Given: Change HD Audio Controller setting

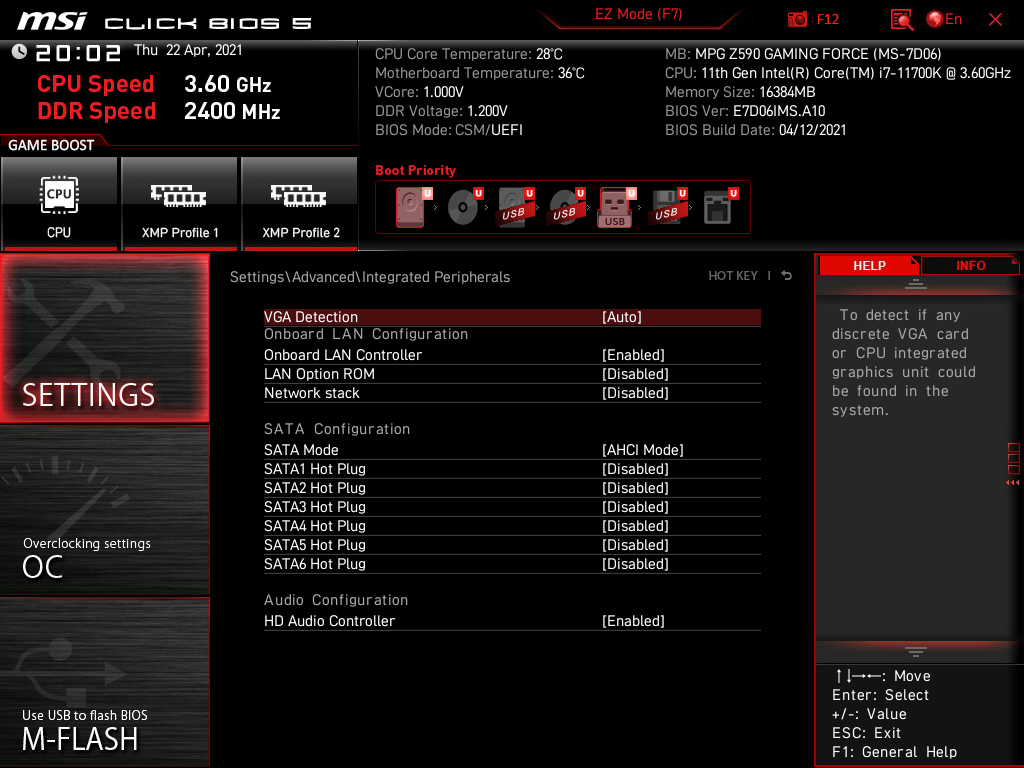Looking at the screenshot, I should coord(512,620).
